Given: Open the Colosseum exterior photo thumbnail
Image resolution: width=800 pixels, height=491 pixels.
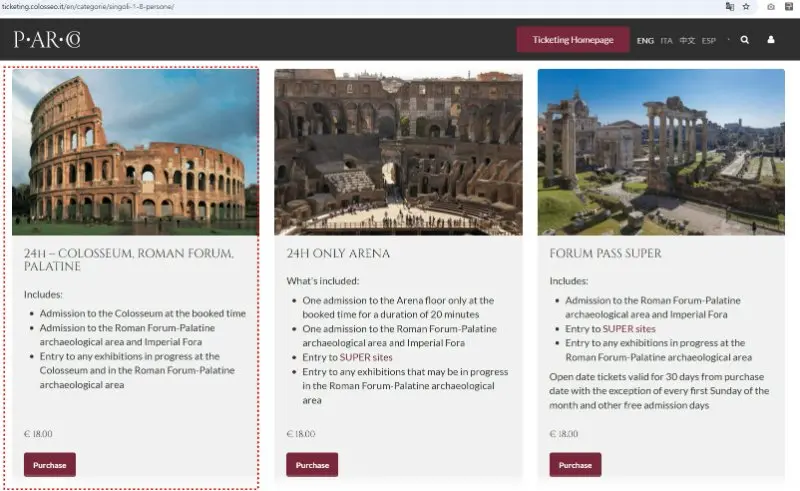Looking at the screenshot, I should point(135,152).
